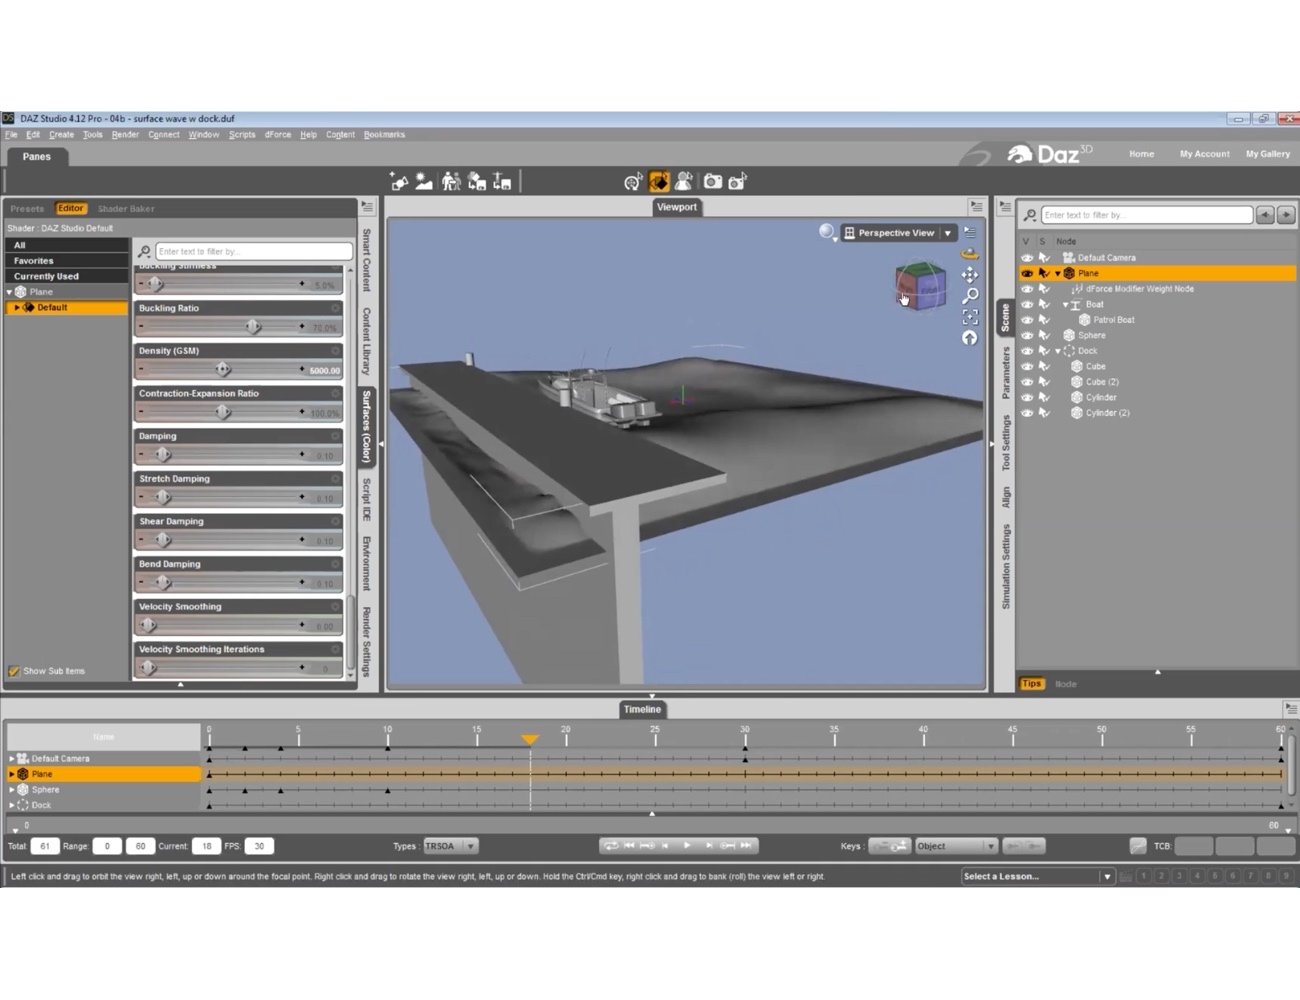Toggle visibility eye for Dock node

pyautogui.click(x=1027, y=351)
